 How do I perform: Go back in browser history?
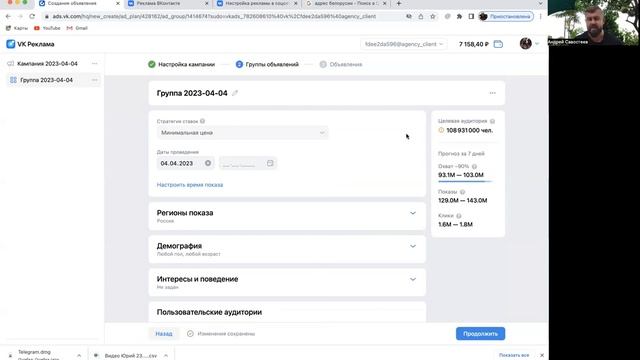[8, 16]
